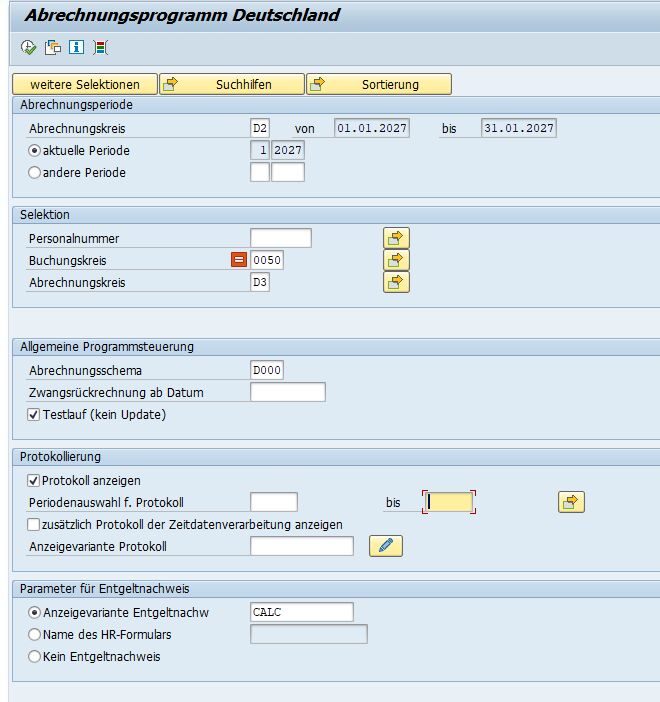Click the "weitere Selektionen" button
This screenshot has height=702, width=660.
85,84
